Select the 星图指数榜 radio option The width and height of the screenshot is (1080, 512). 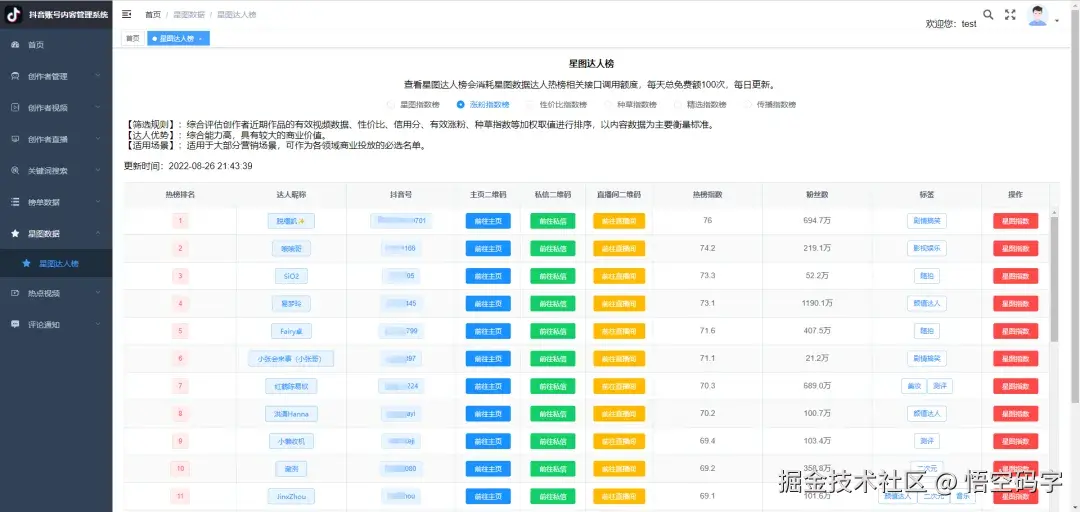(413, 105)
